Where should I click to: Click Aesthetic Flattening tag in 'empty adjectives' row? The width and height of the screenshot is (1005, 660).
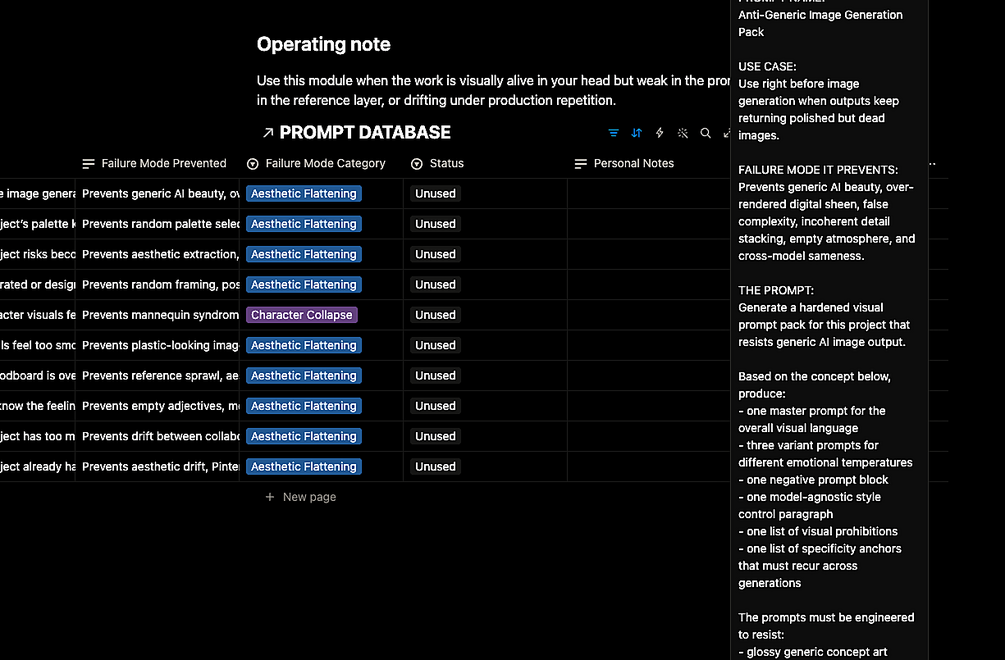point(304,406)
